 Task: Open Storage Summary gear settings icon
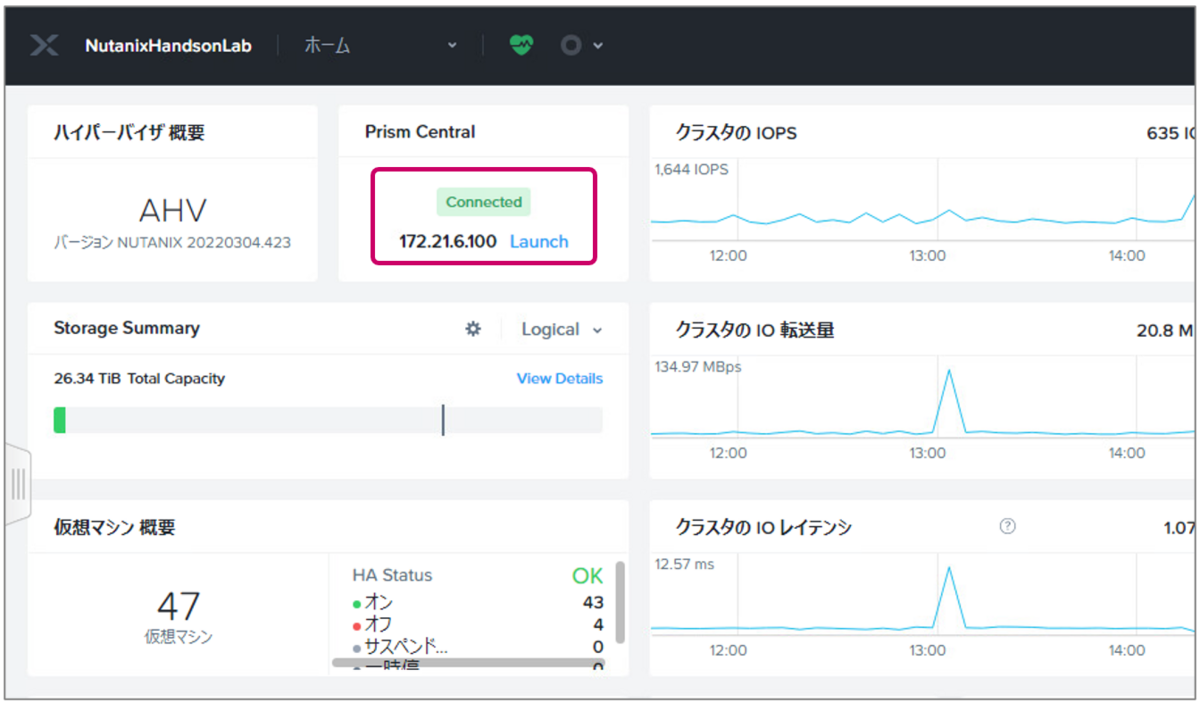473,328
